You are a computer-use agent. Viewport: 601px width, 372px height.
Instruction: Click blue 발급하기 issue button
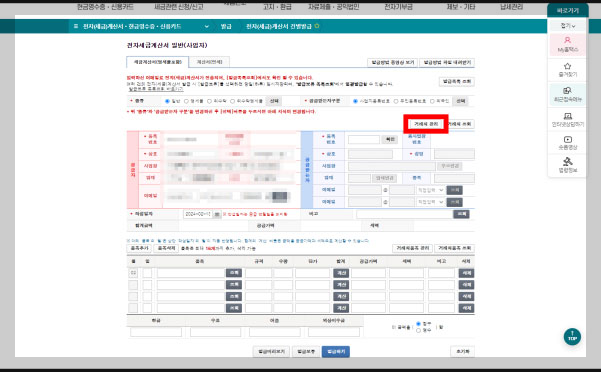[336, 352]
